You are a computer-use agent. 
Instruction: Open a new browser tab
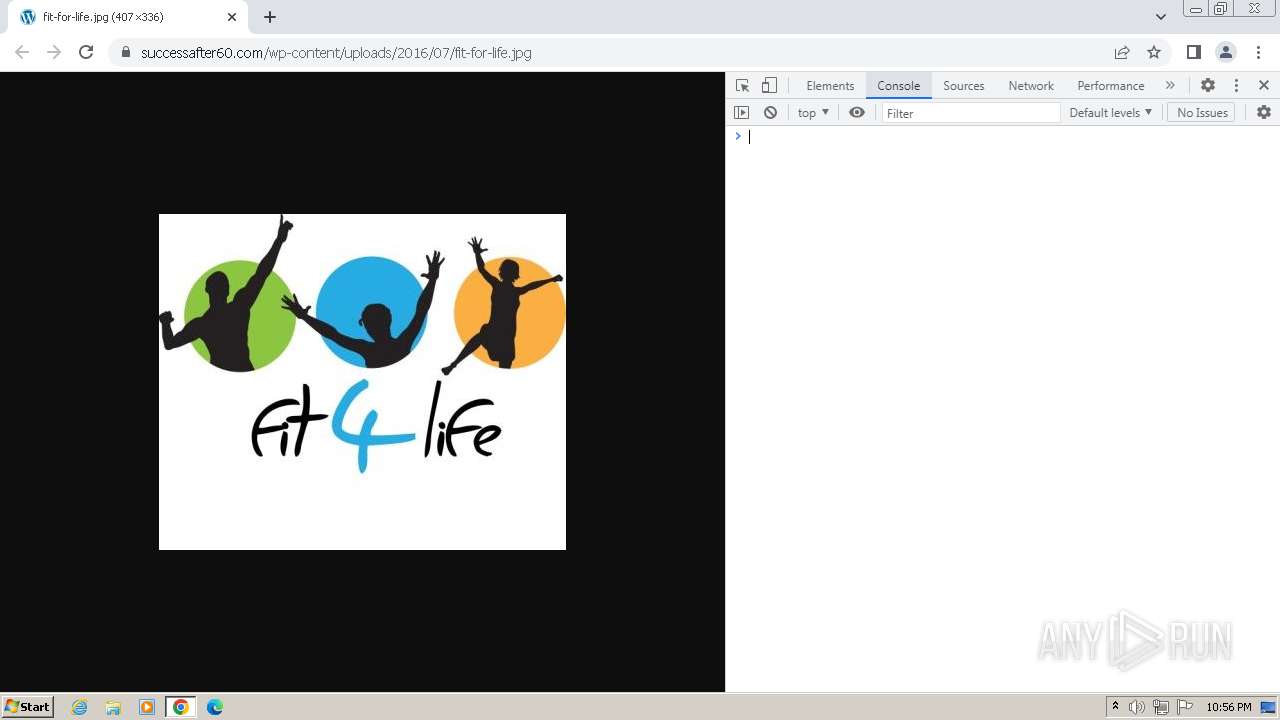point(270,17)
